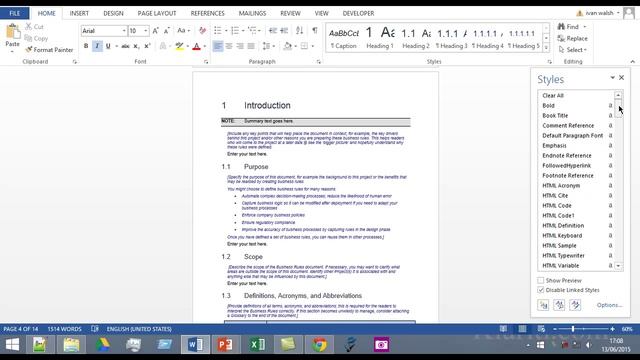
Task: Sort the selected text
Action: pyautogui.click(x=300, y=31)
